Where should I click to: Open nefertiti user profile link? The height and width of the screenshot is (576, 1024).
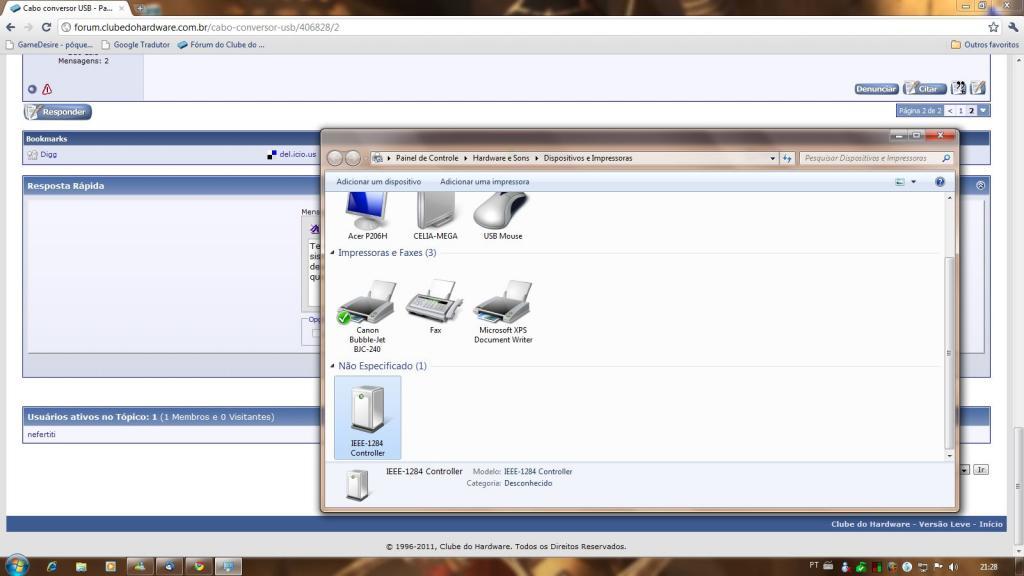pyautogui.click(x=41, y=434)
